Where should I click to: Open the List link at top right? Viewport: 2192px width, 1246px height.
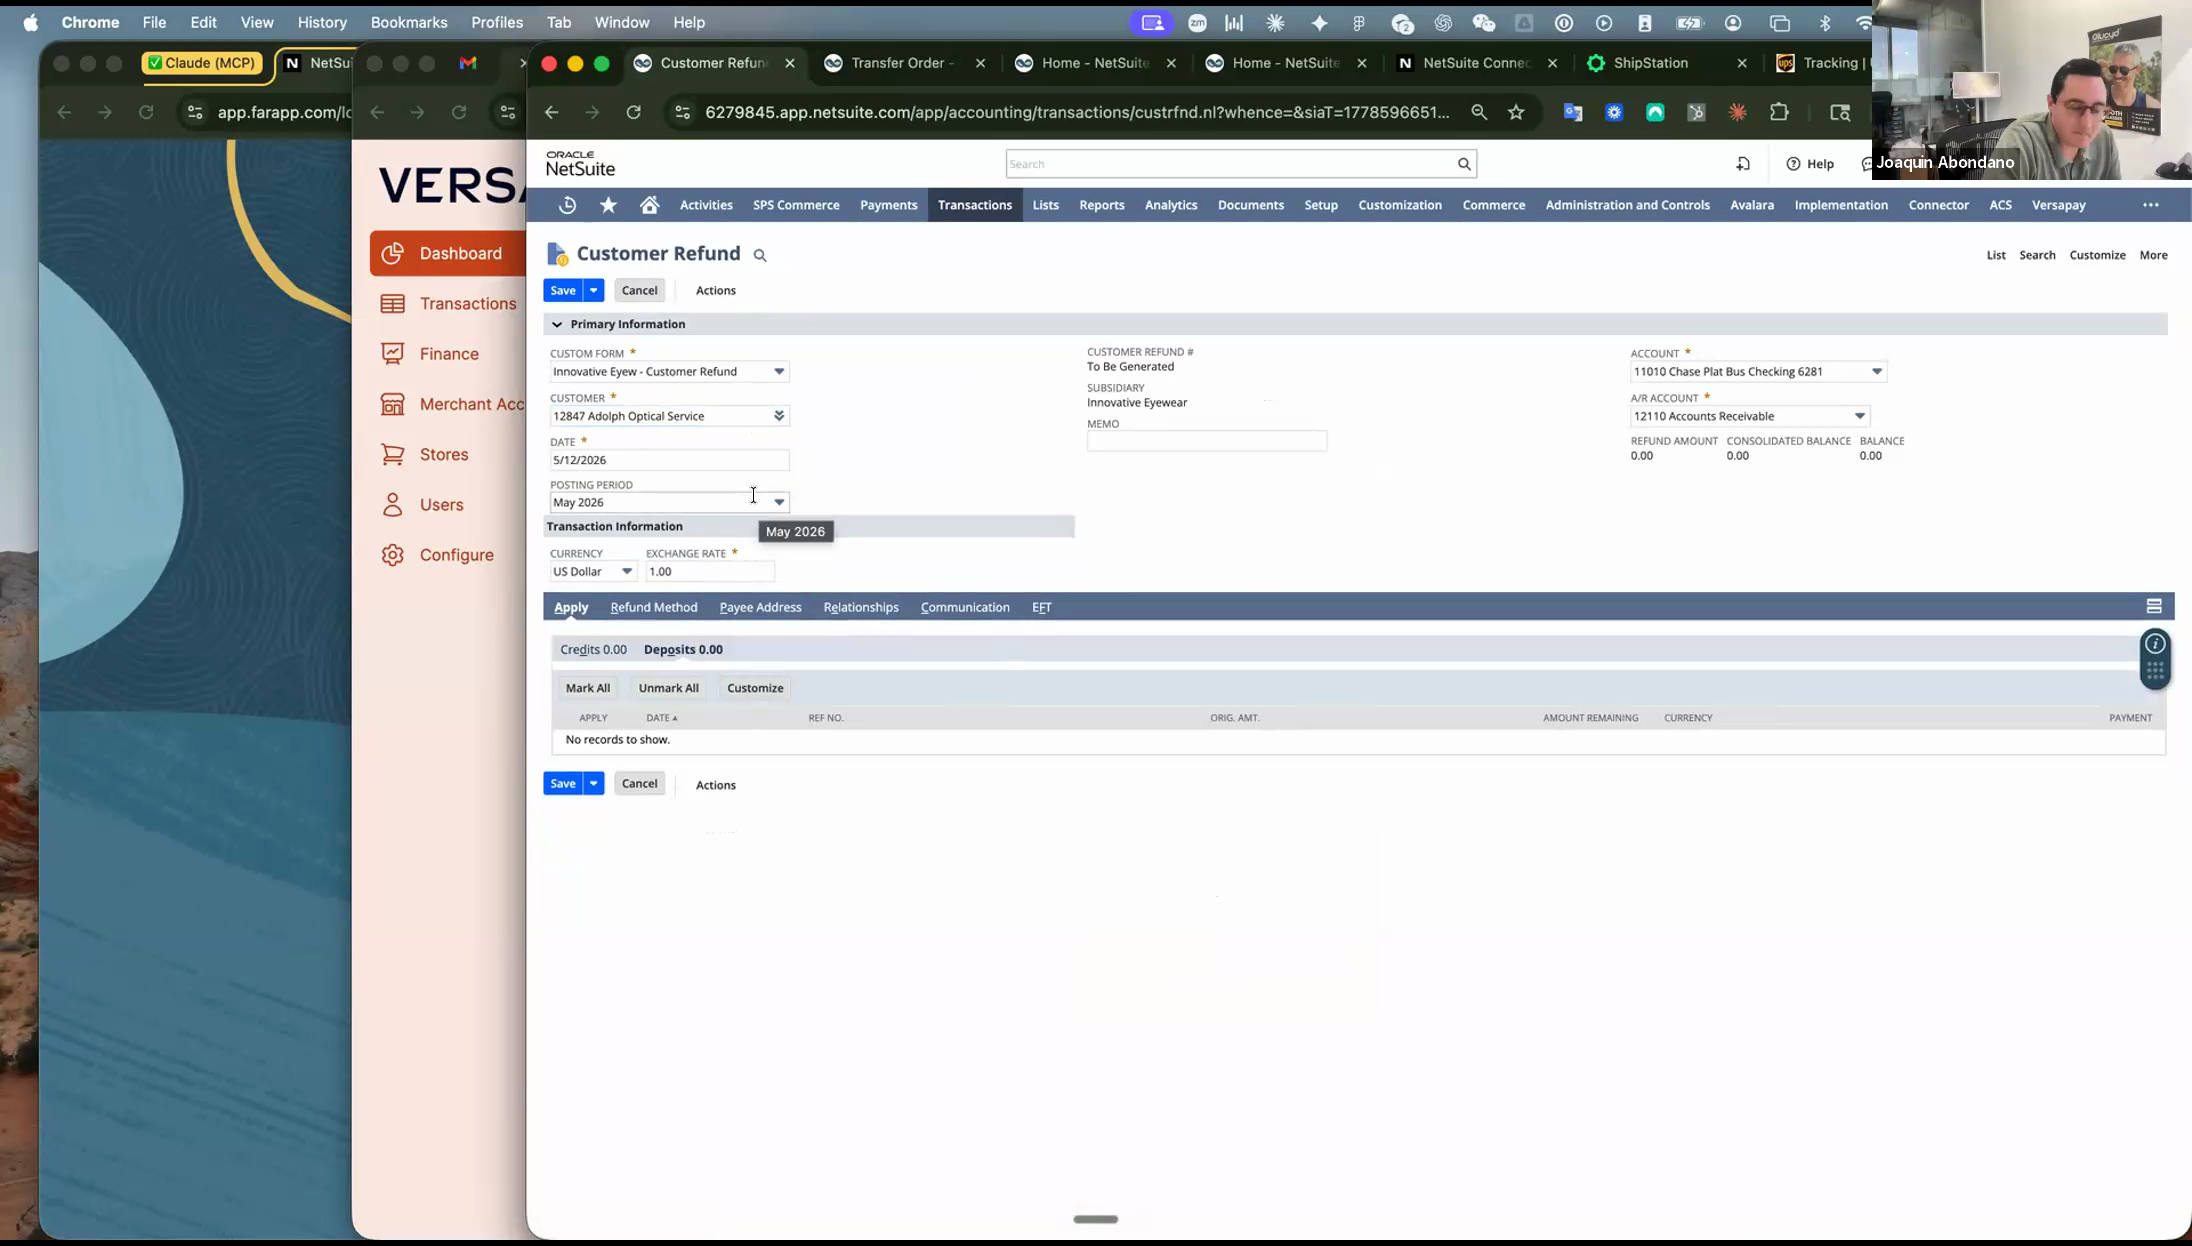1995,255
